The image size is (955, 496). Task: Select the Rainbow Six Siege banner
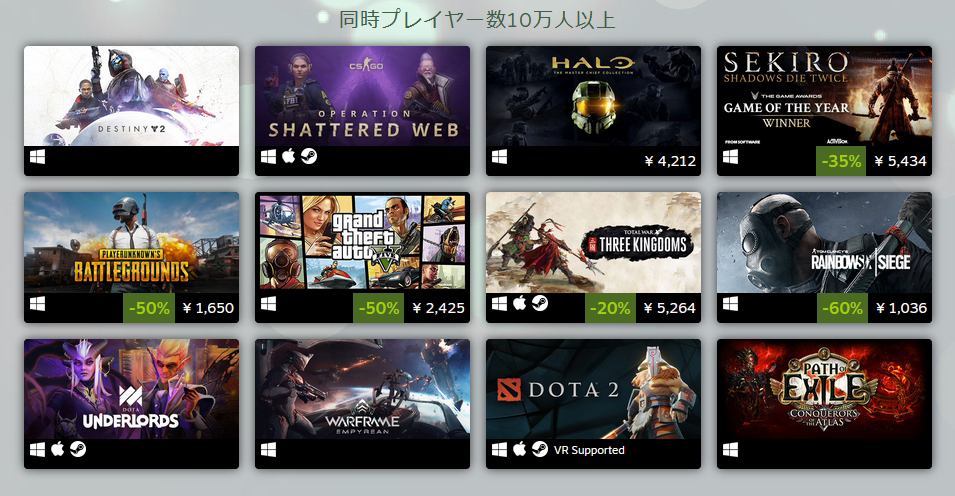click(x=824, y=243)
